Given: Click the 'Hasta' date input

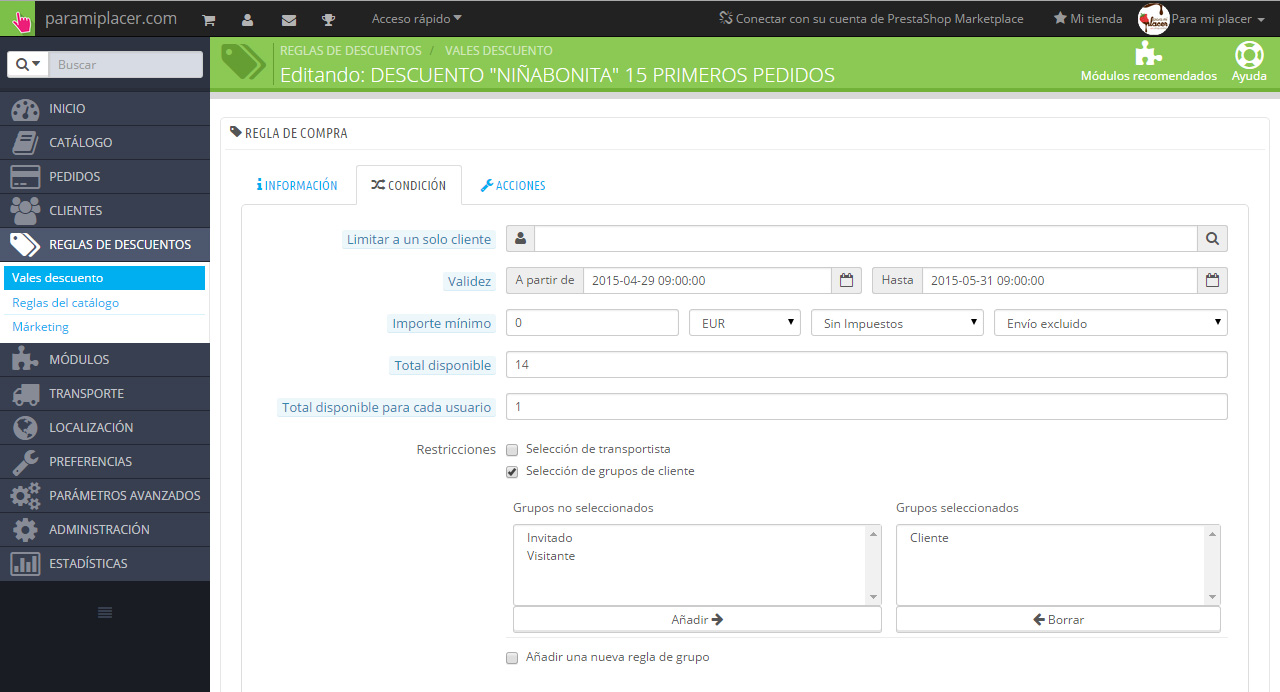Looking at the screenshot, I should tap(1060, 281).
